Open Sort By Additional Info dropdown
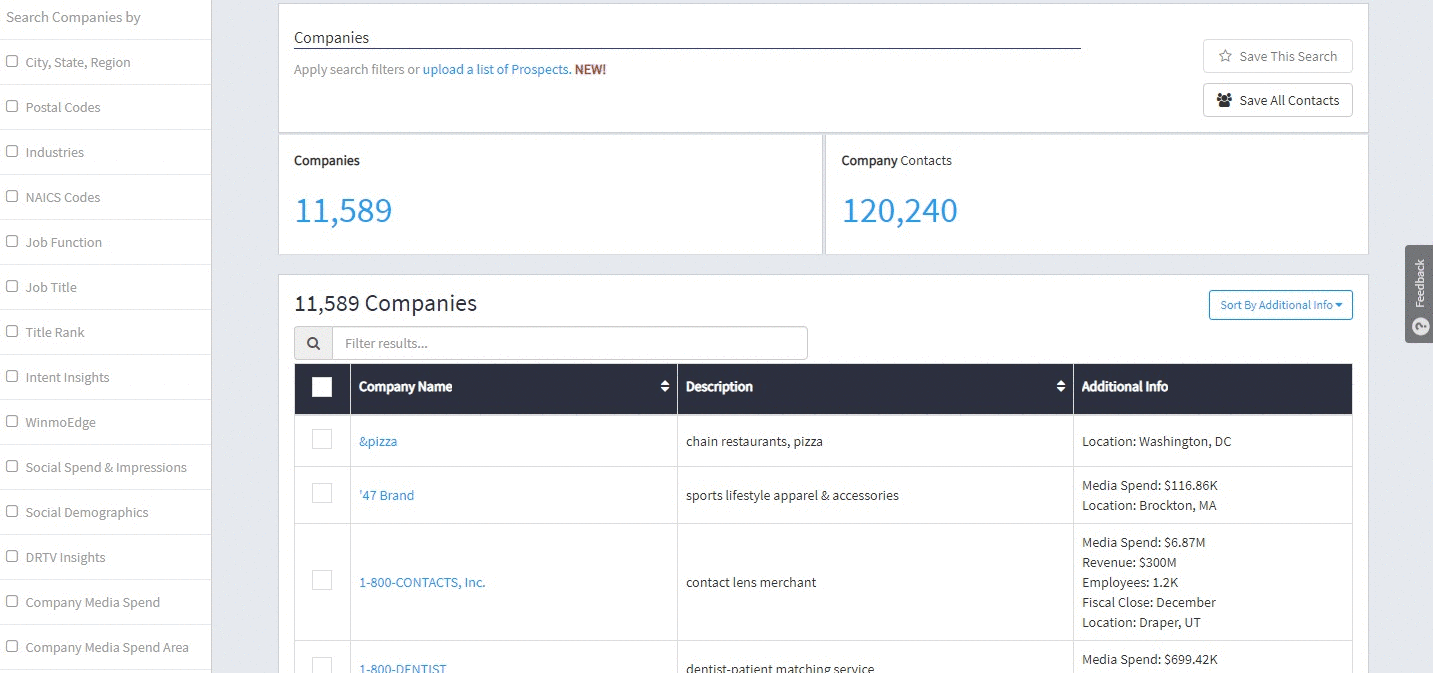Screen dimensions: 1433x673 pyautogui.click(x=1280, y=305)
